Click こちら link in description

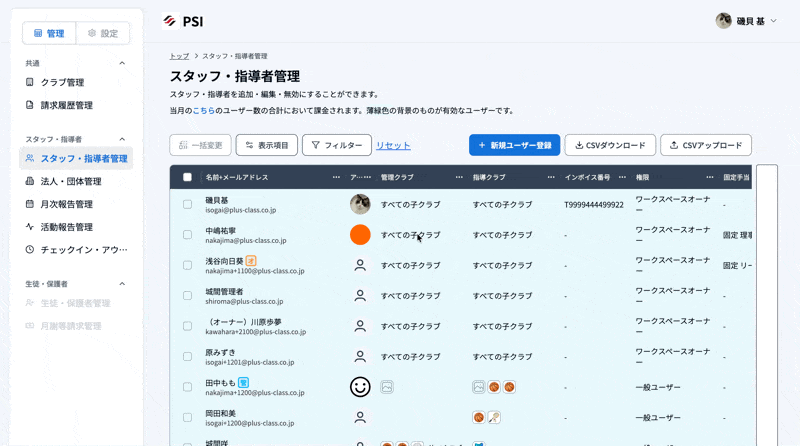coord(204,110)
